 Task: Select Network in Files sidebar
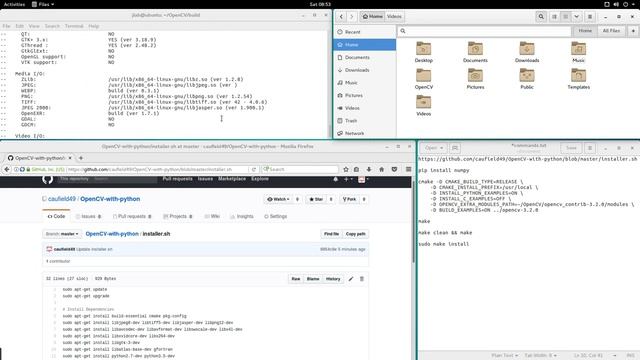pyautogui.click(x=365, y=133)
